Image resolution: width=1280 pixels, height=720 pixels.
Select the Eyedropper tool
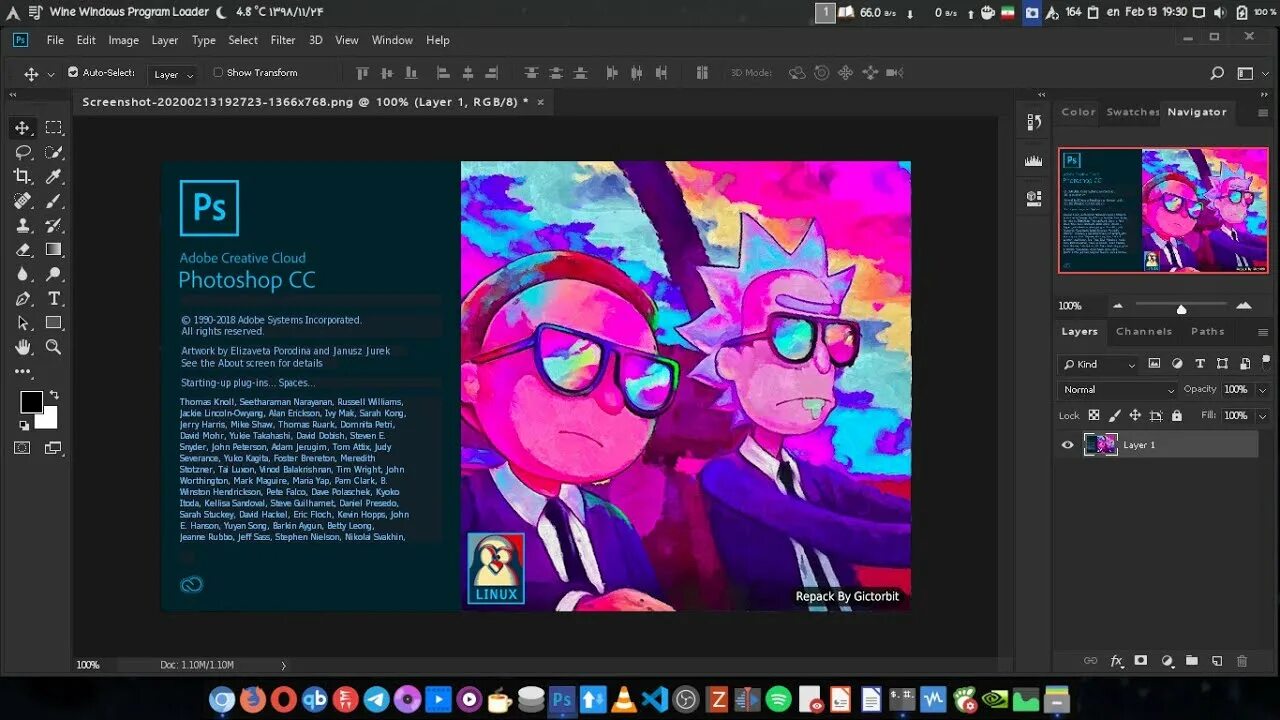coord(54,177)
